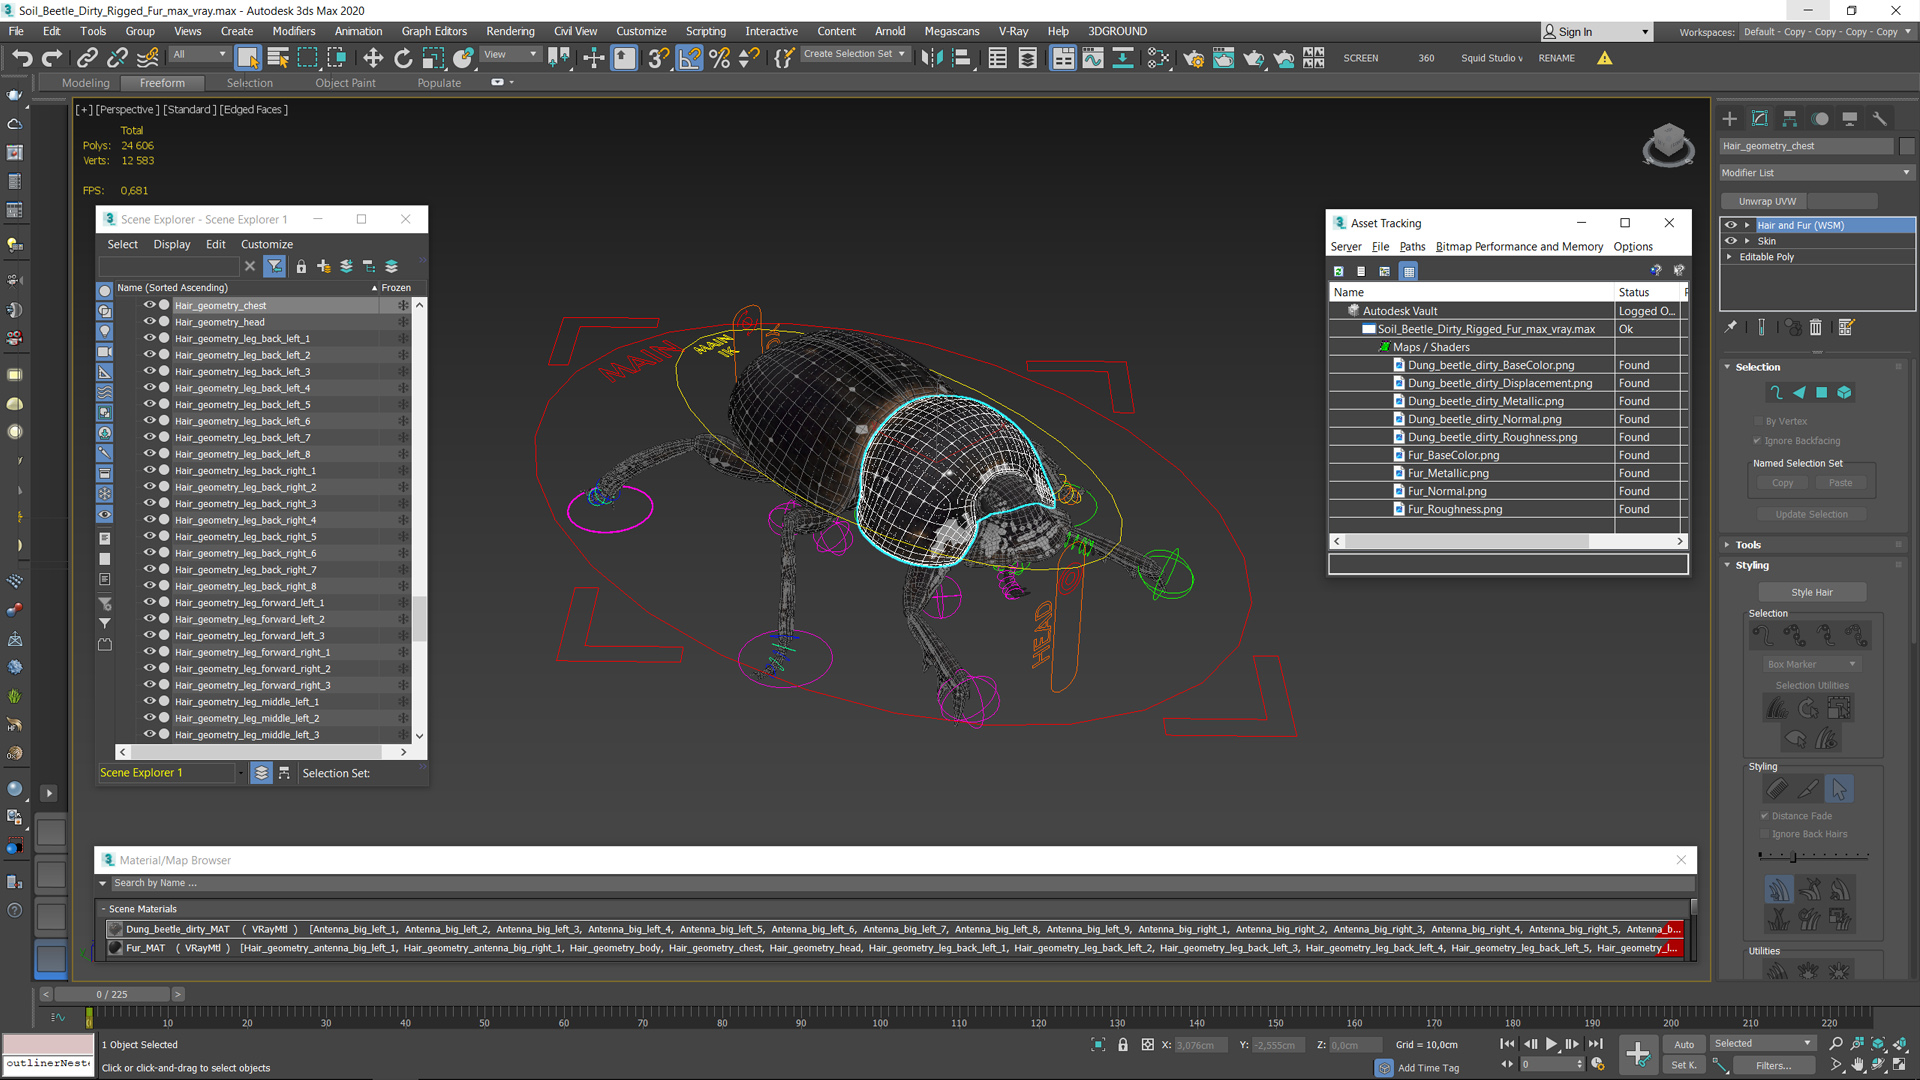Screen dimensions: 1920x1080
Task: Activate the Select and Move tool
Action: (372, 58)
